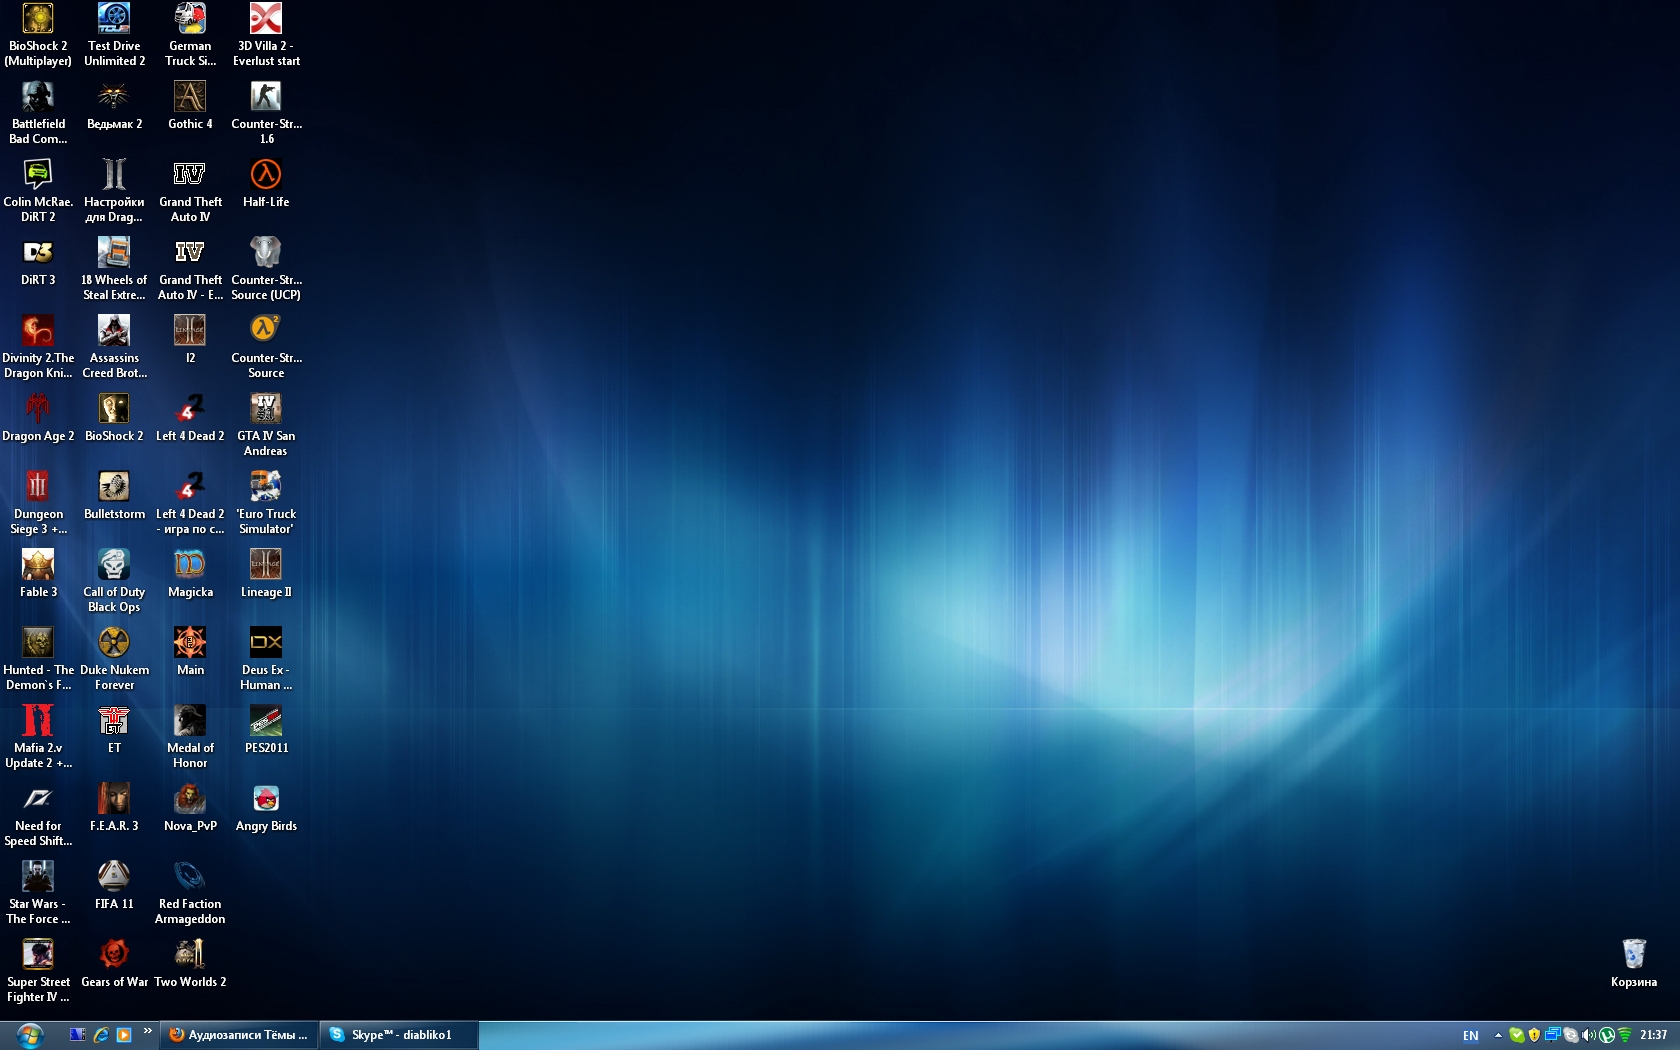1680x1050 pixels.
Task: Click Show Desktop in Quick Launch
Action: 78,1035
